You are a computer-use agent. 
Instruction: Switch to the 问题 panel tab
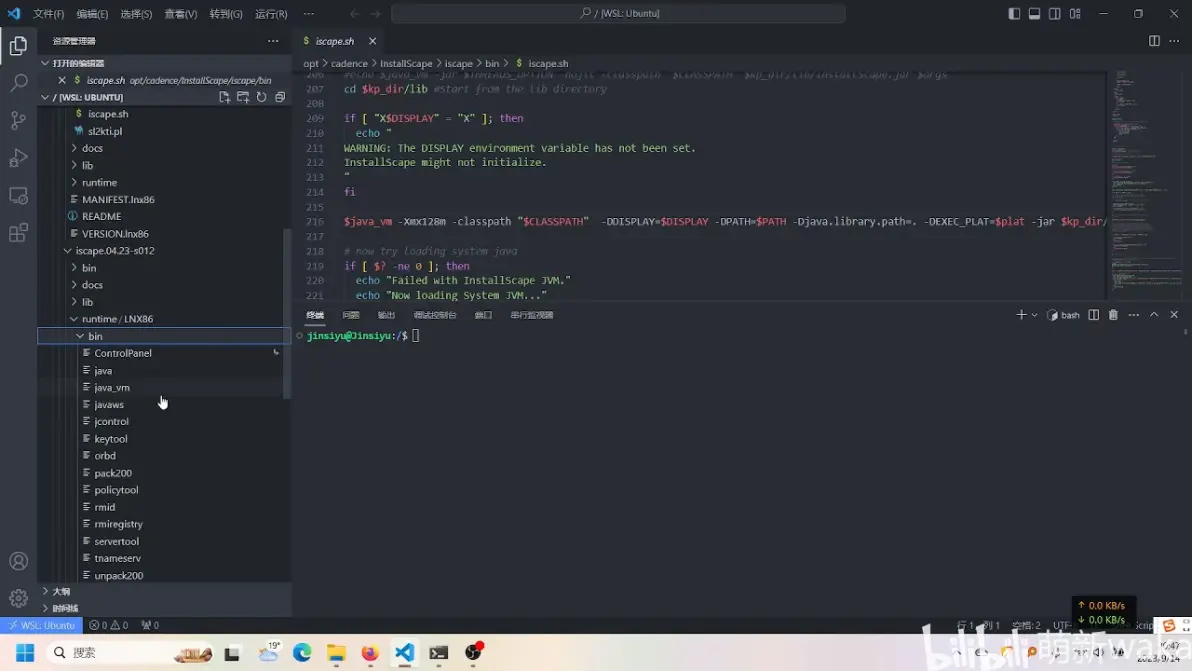pos(350,315)
